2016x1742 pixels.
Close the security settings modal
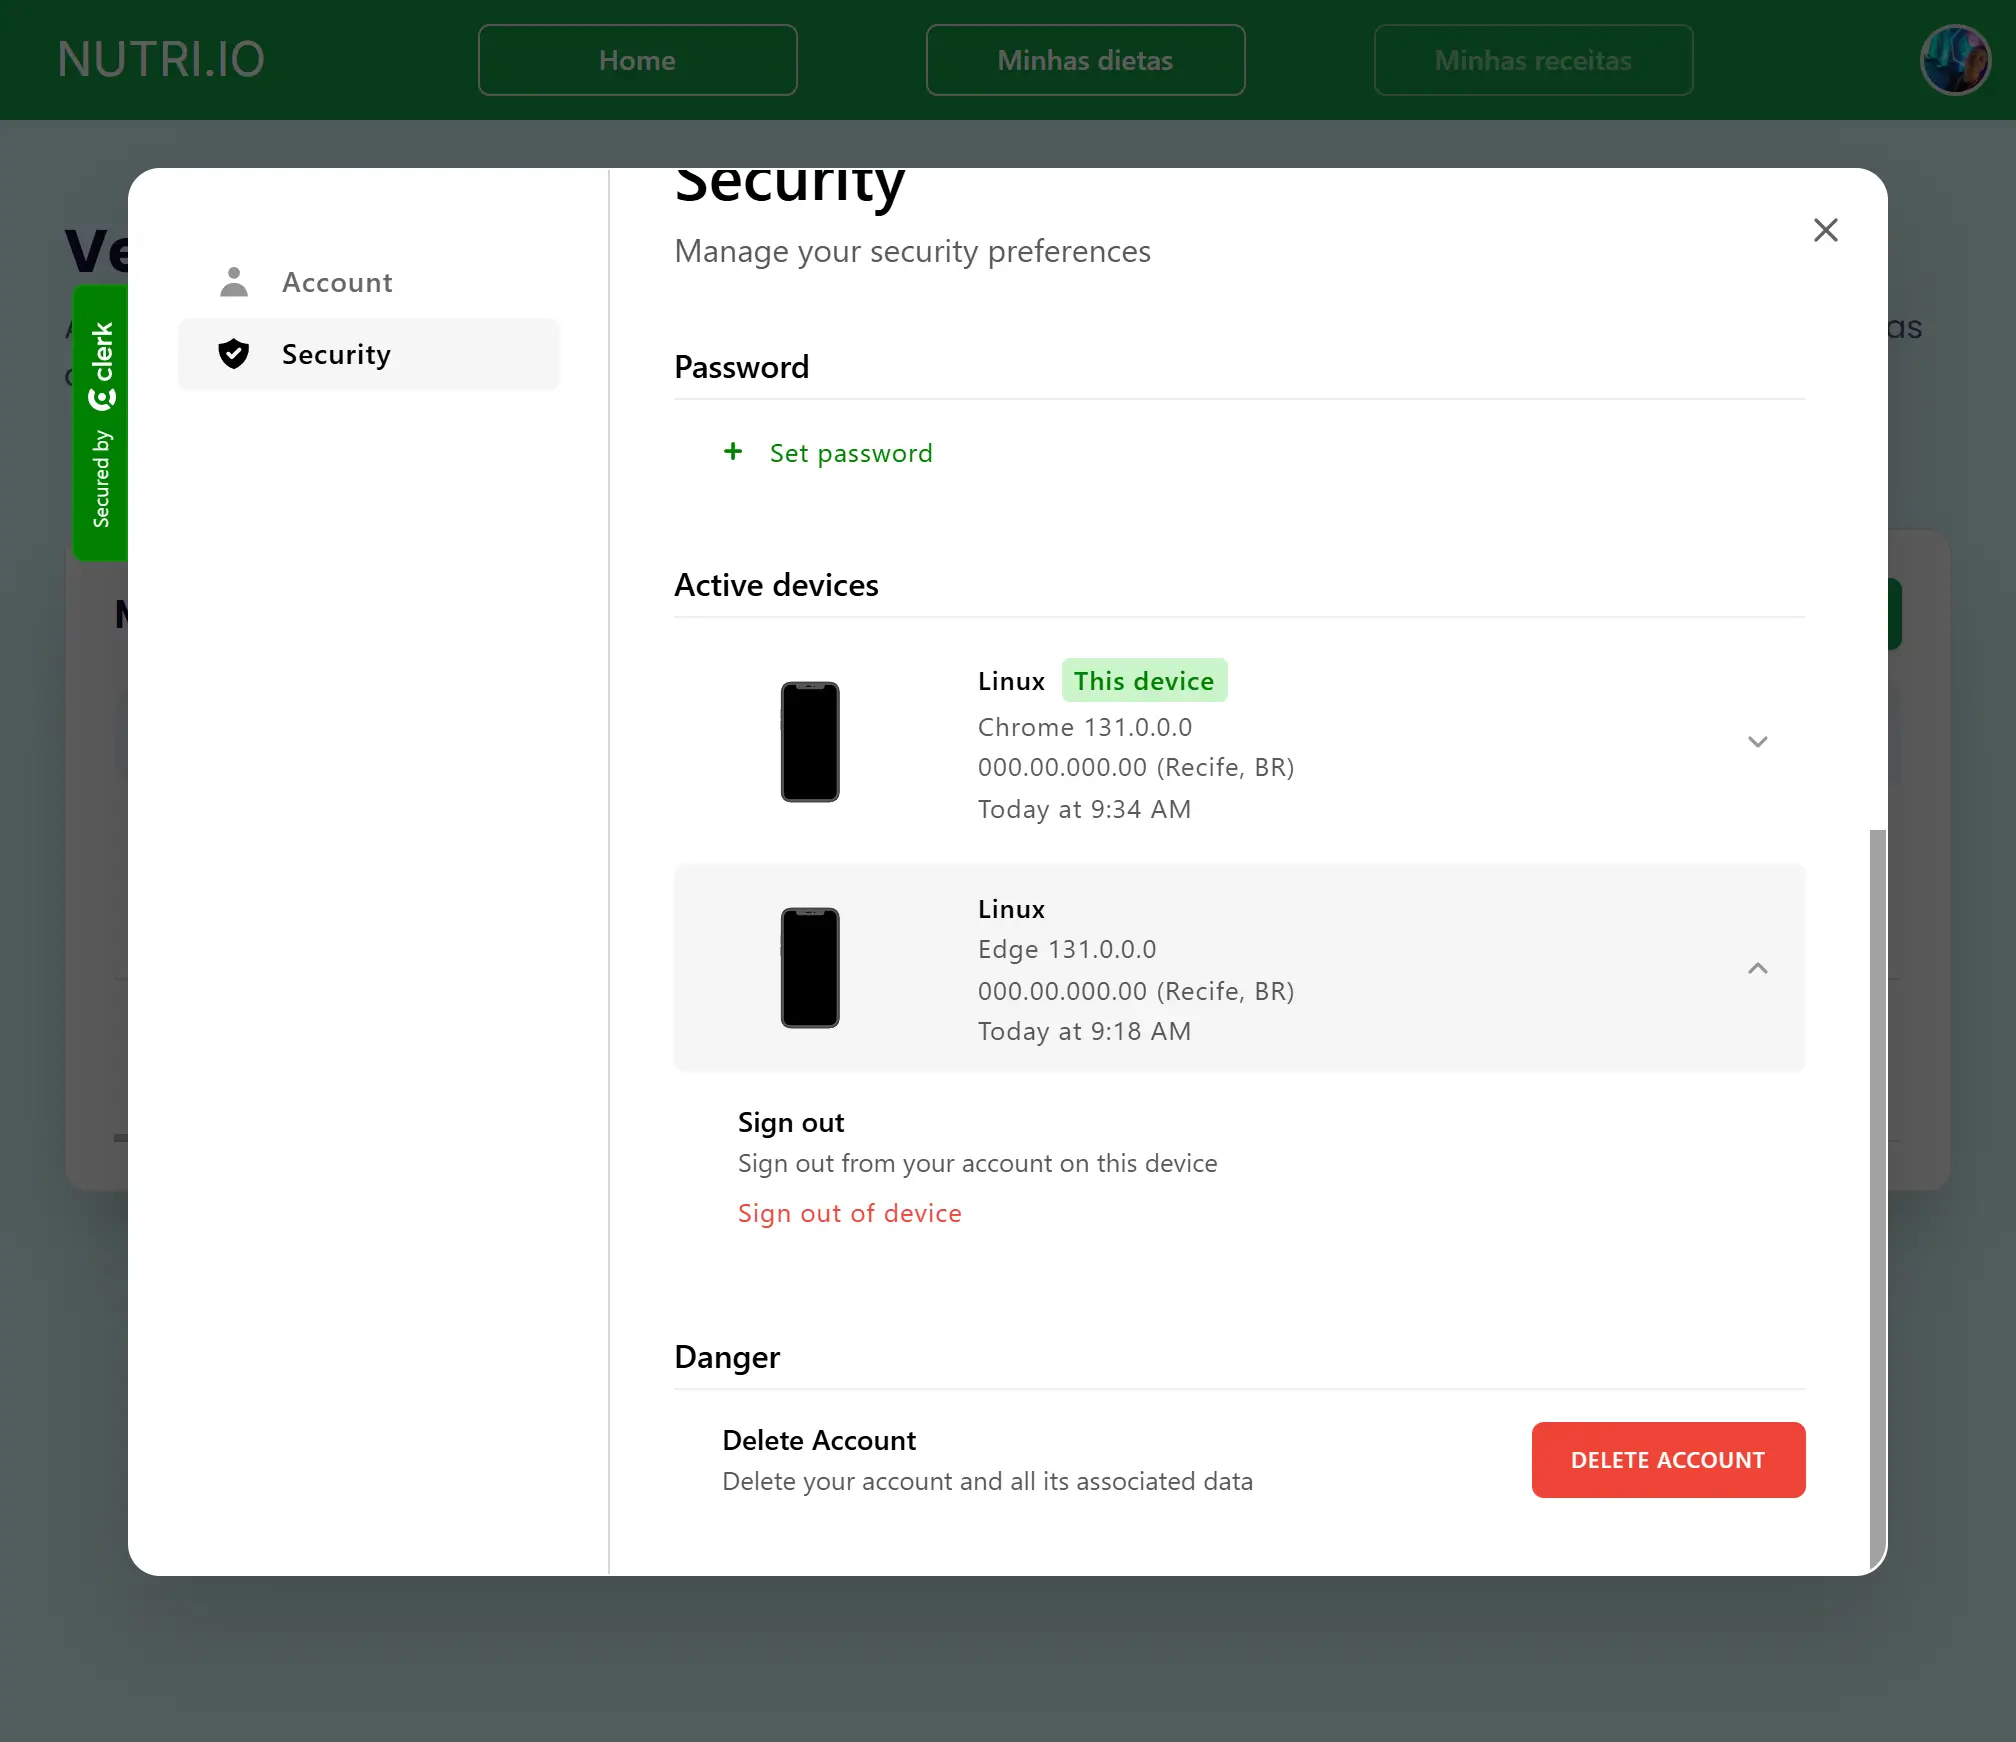click(1826, 230)
